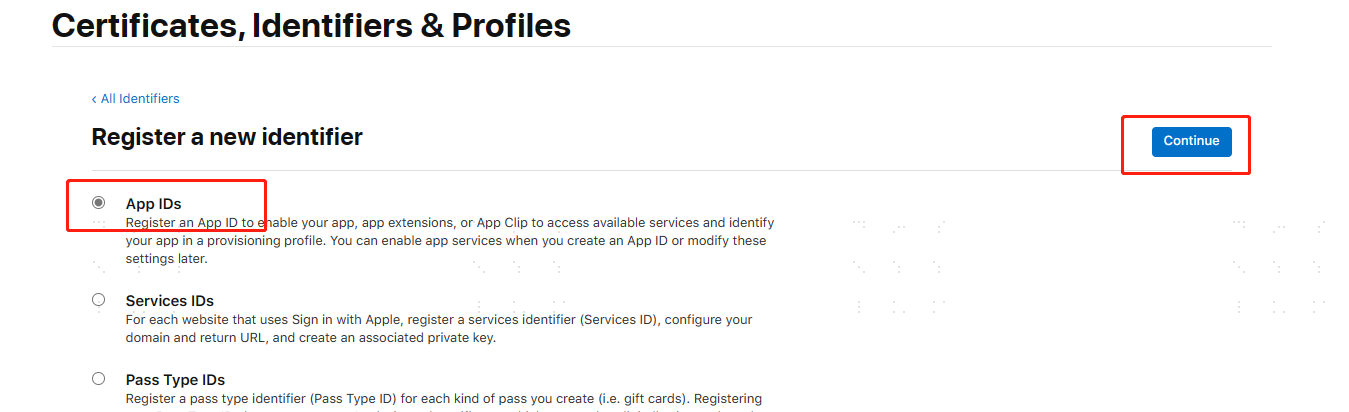Click the Pass Type IDs bold label

click(175, 380)
